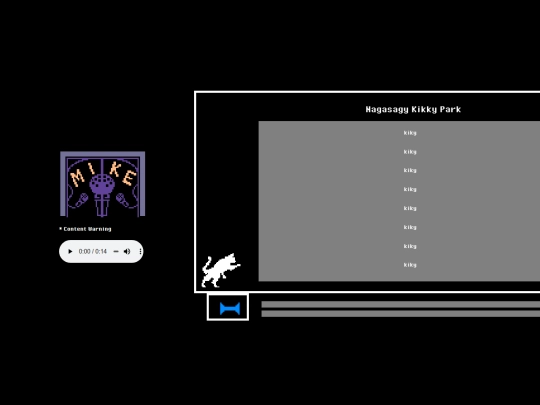This screenshot has height=405, width=540.
Task: Click the white cat sprite
Action: (x=221, y=271)
